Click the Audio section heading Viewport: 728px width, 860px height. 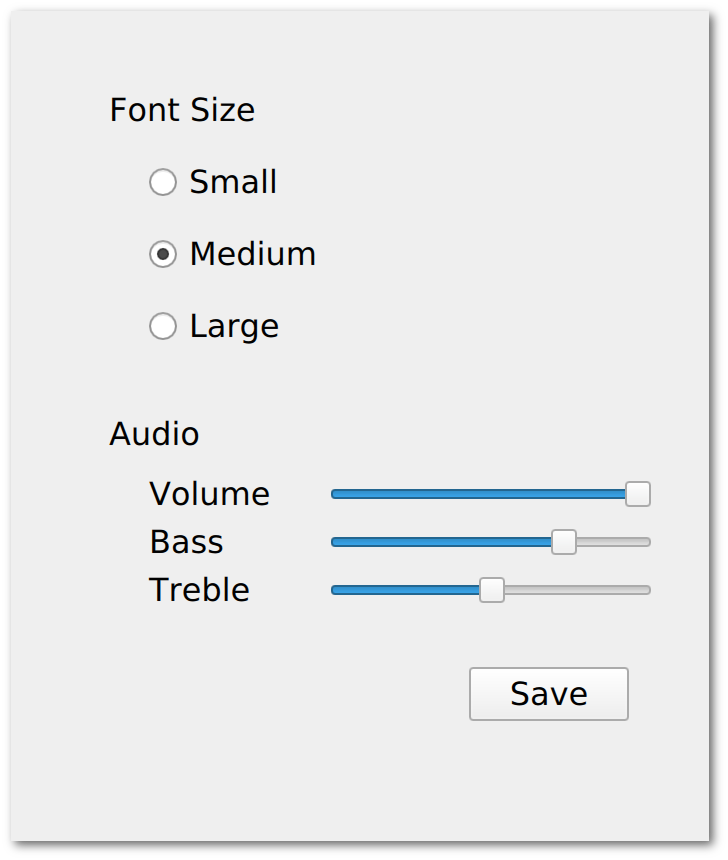click(154, 434)
